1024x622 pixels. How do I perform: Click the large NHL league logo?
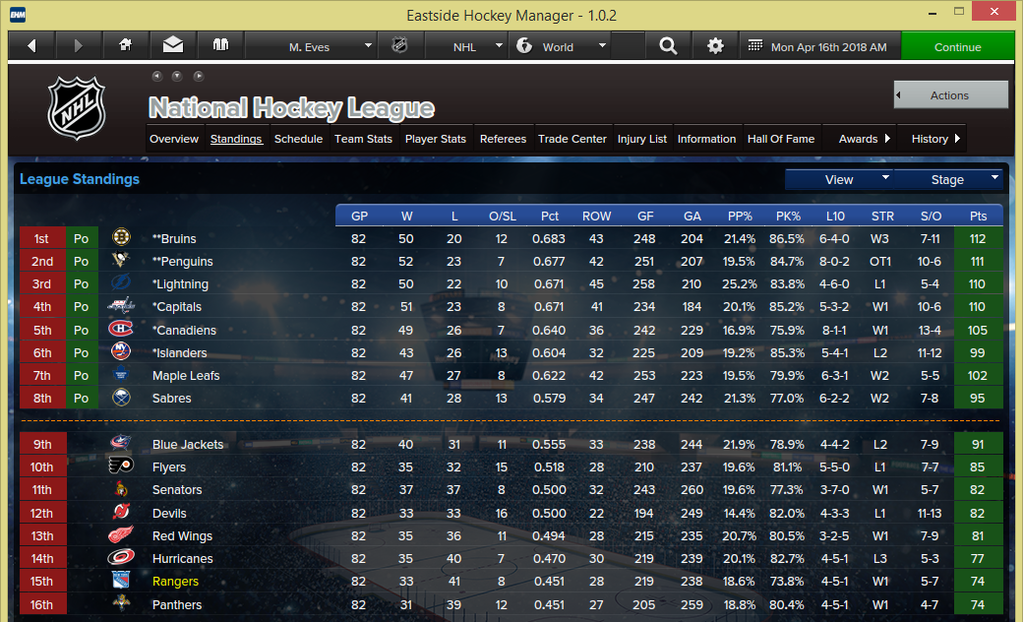[x=76, y=108]
